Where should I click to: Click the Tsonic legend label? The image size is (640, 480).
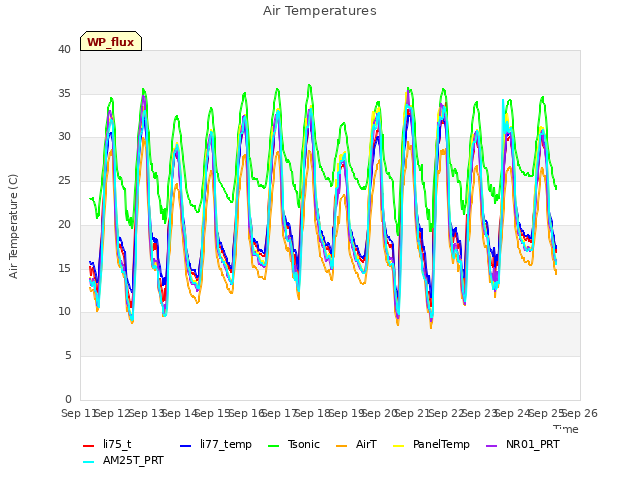coord(304,444)
